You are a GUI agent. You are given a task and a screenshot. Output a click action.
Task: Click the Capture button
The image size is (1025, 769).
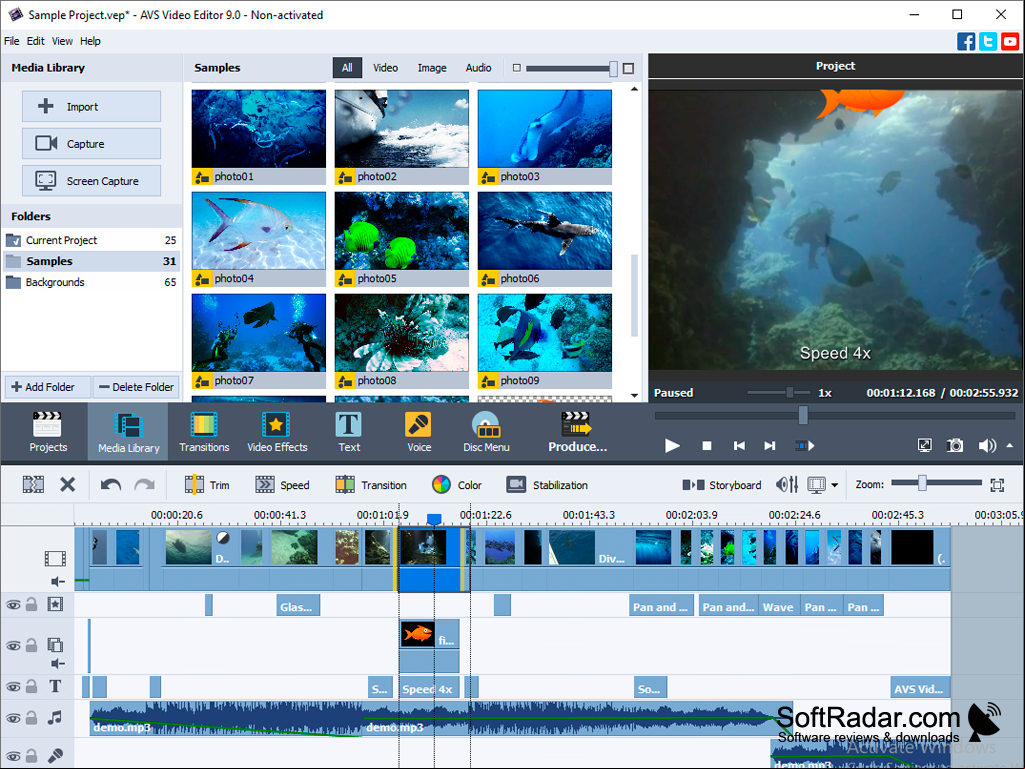click(92, 144)
